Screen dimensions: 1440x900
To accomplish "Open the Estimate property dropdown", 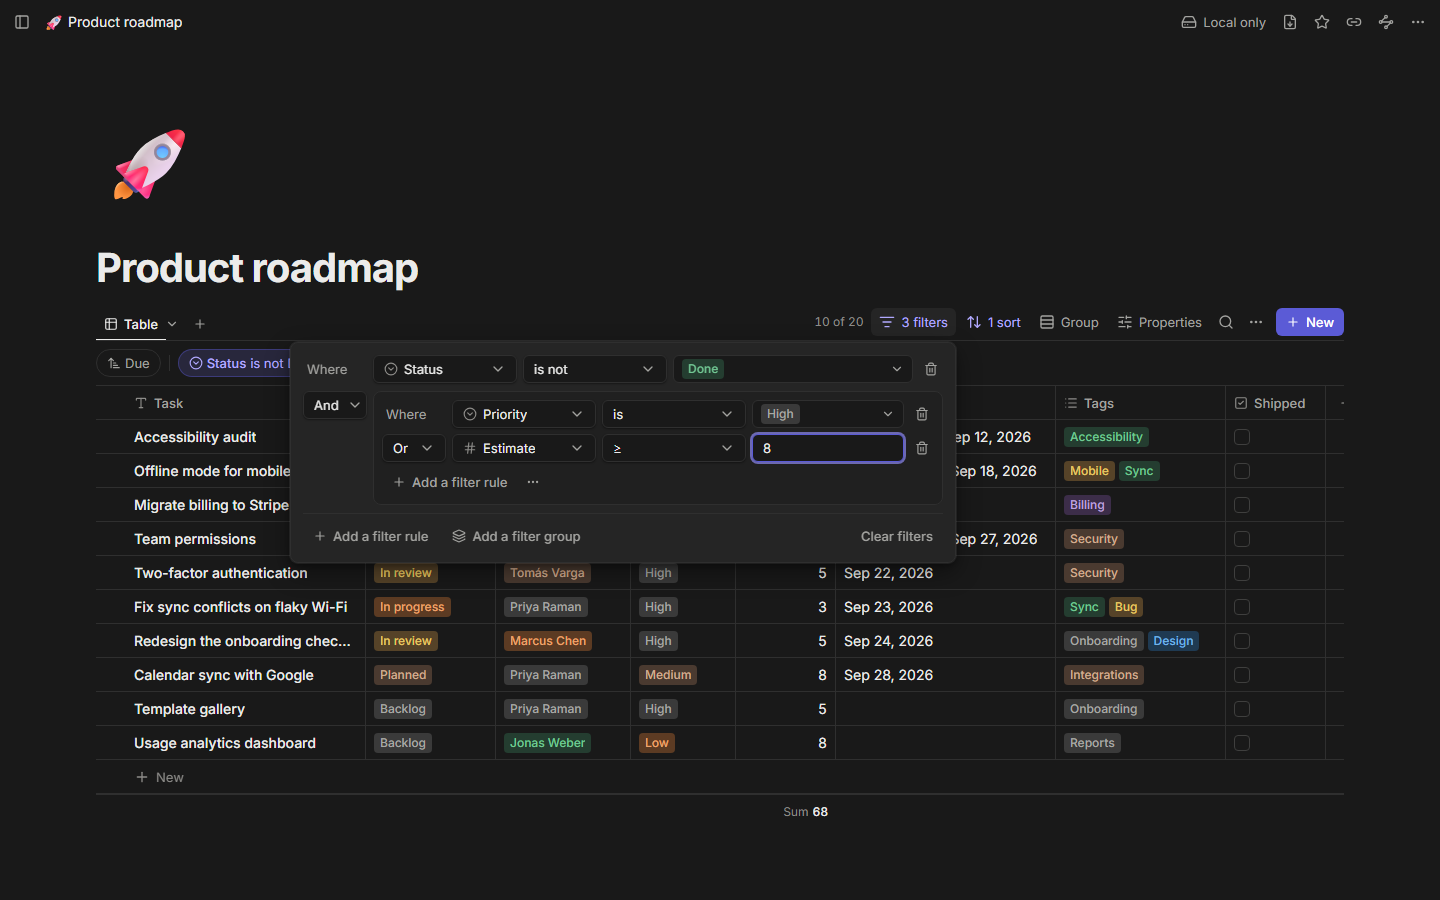I will [524, 448].
